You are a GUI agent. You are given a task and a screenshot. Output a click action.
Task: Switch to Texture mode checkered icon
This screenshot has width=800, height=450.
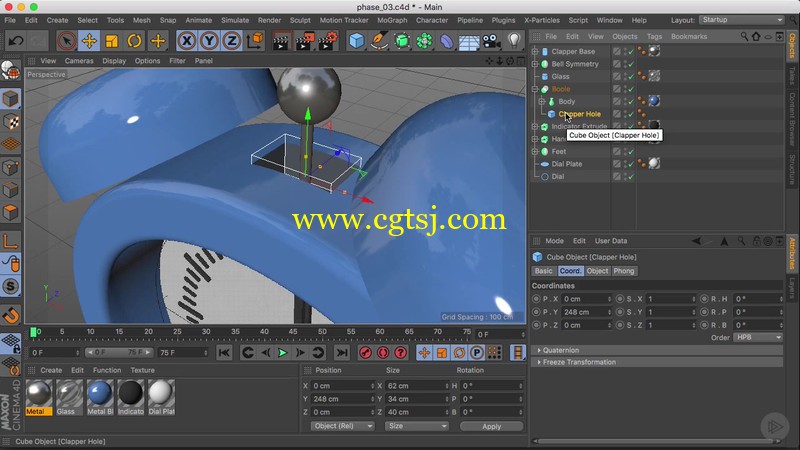point(11,121)
